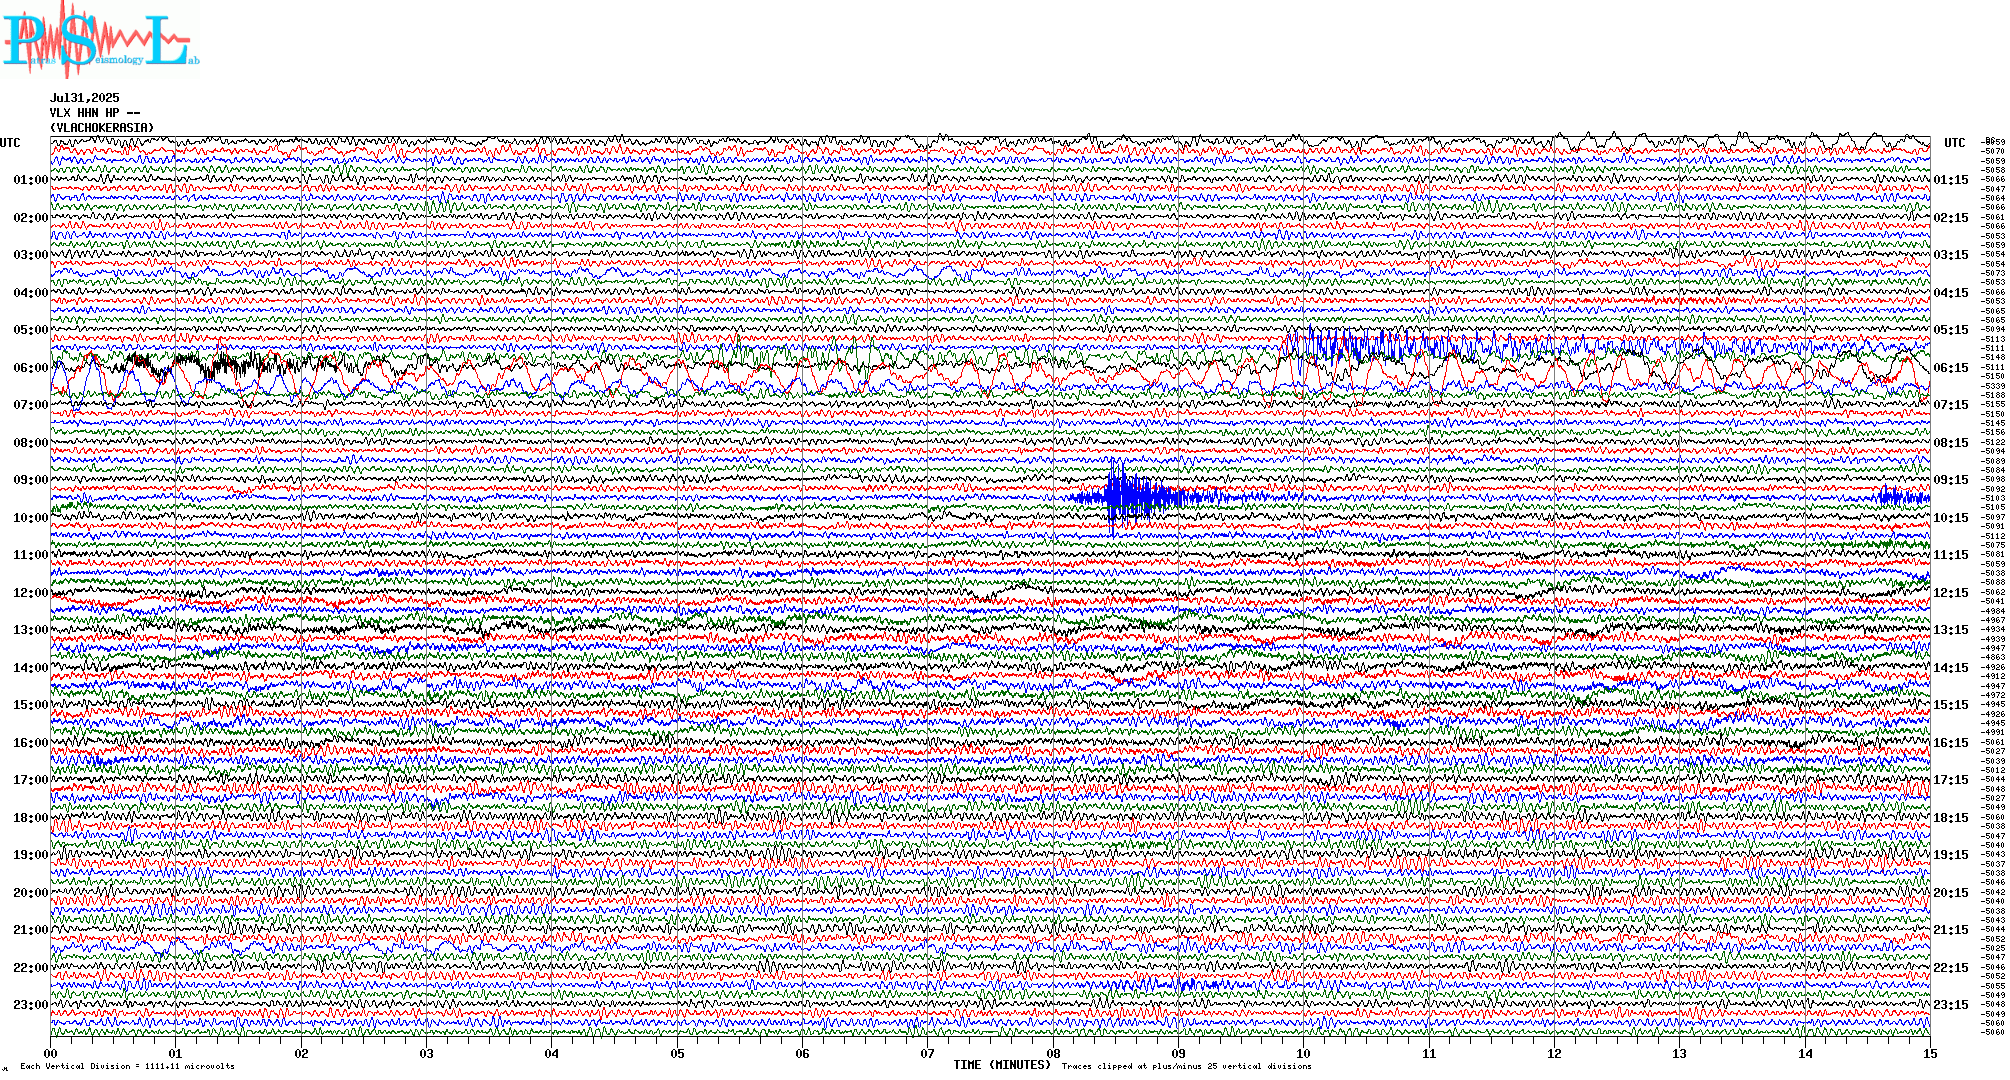The width and height of the screenshot is (2010, 1080).
Task: Click the 12:15 time label on the right
Action: [1951, 593]
